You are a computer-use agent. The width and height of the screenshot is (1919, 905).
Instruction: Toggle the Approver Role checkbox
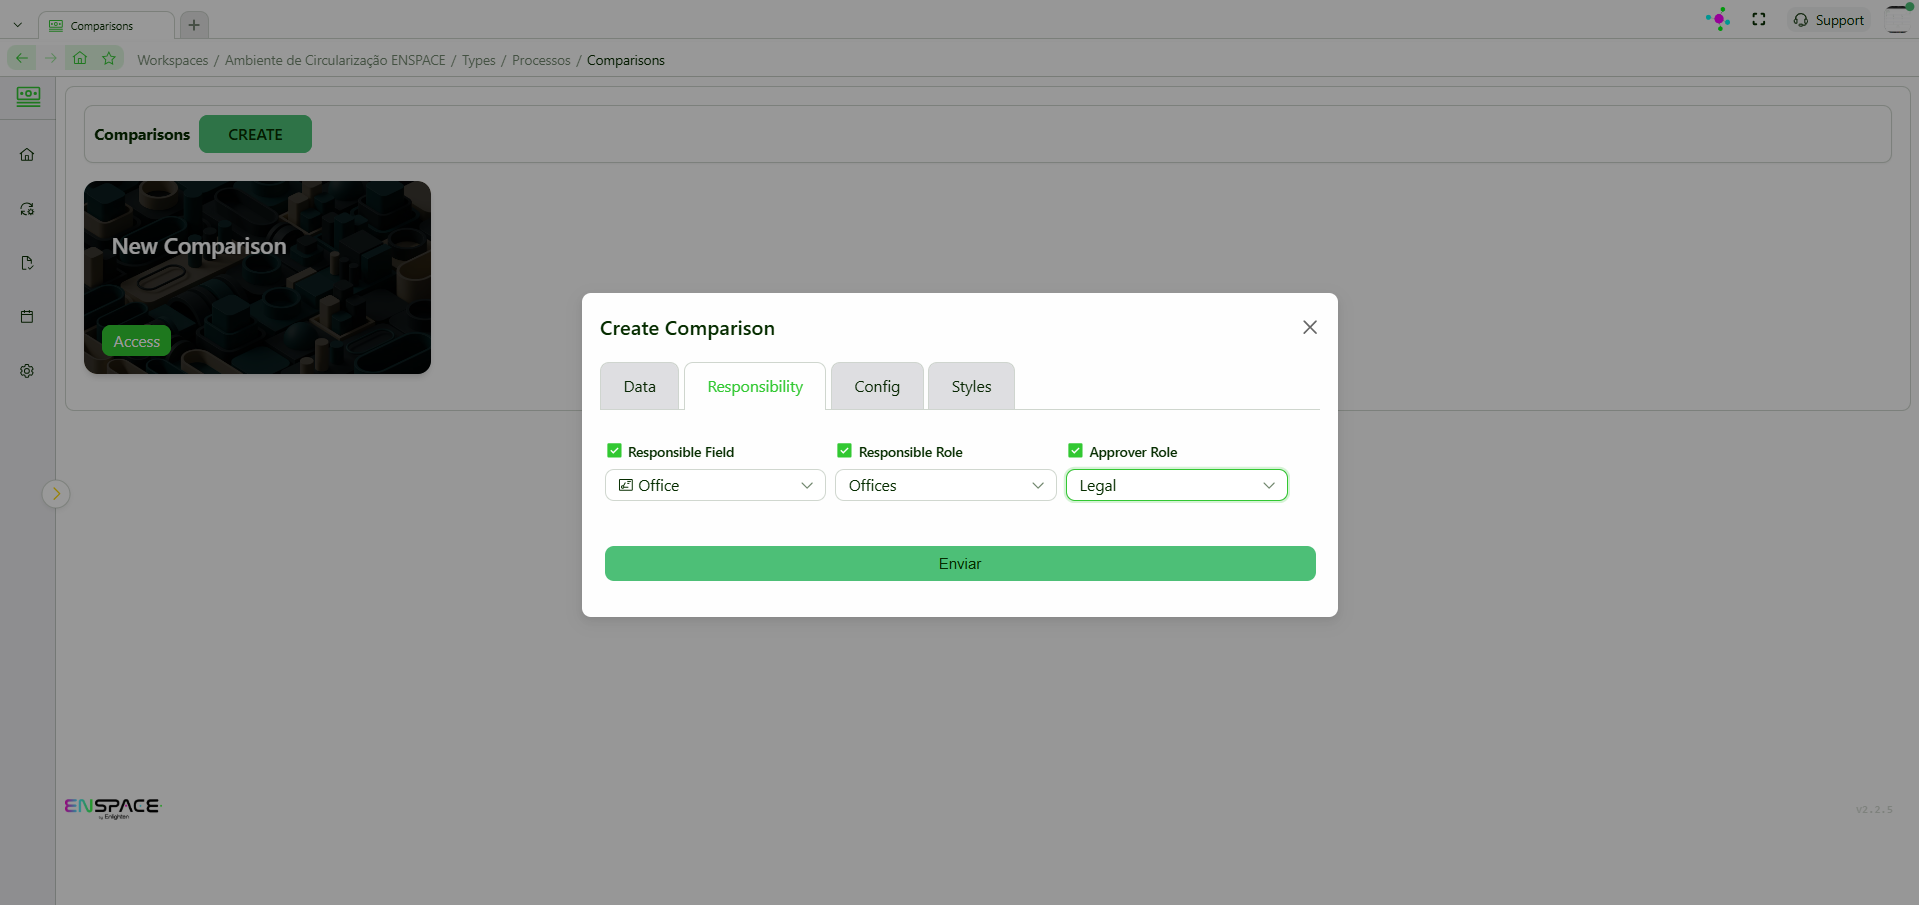(x=1076, y=451)
